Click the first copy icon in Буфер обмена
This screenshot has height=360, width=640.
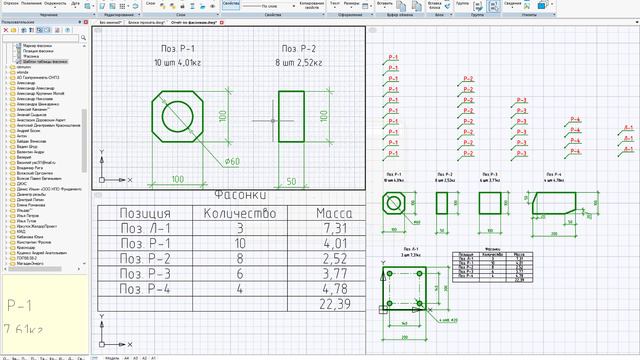coord(401,6)
